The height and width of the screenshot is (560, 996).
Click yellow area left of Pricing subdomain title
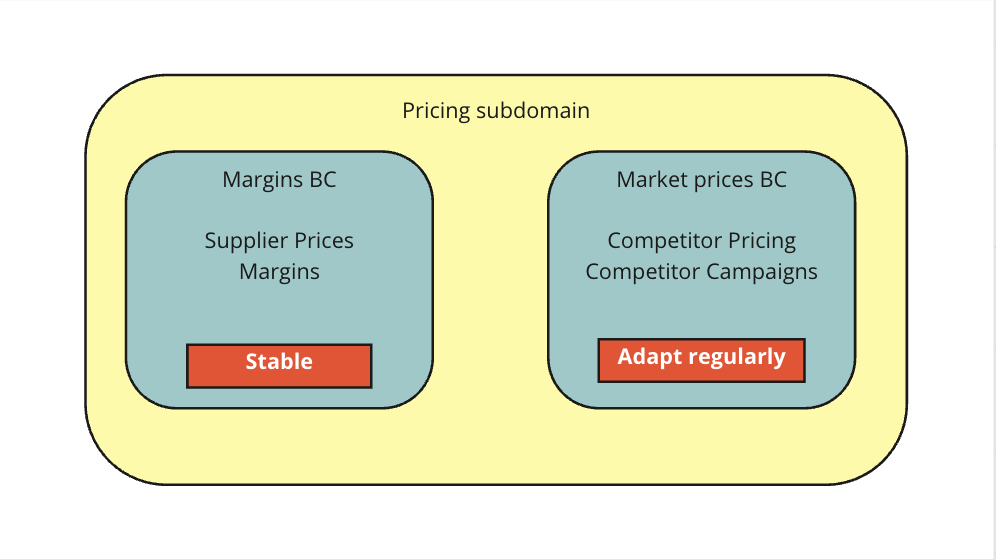click(x=250, y=111)
